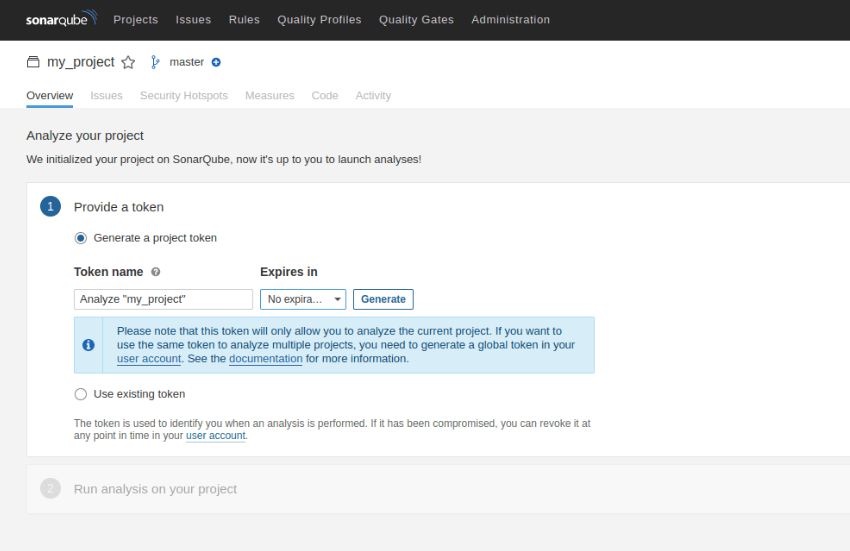Switch to the Security Hotspots tab

click(184, 95)
